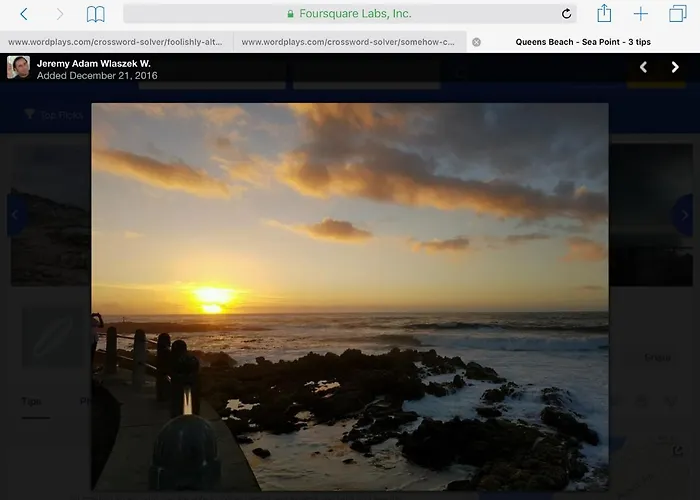Click 'Added December 21, 2016' text
Screen dimensions: 700x500
97,75
